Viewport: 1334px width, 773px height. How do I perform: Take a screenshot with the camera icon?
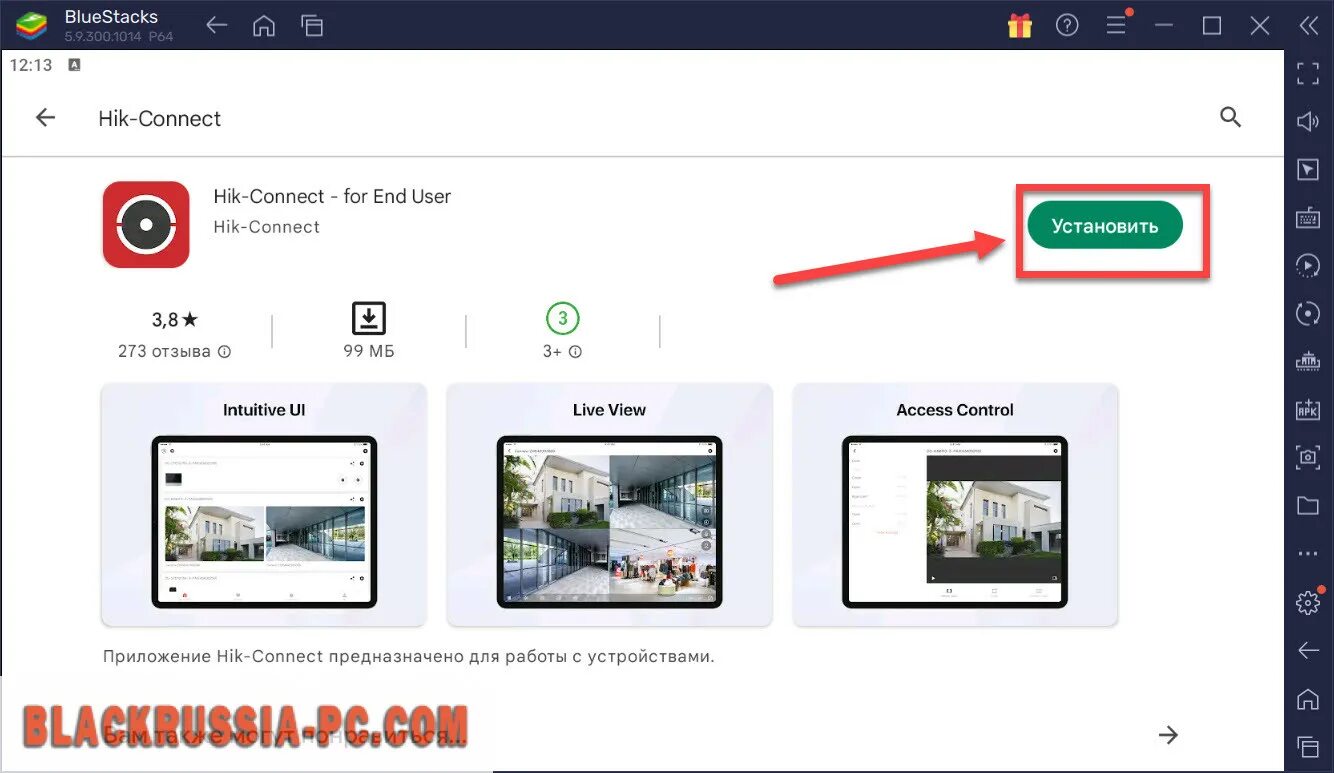click(1308, 457)
